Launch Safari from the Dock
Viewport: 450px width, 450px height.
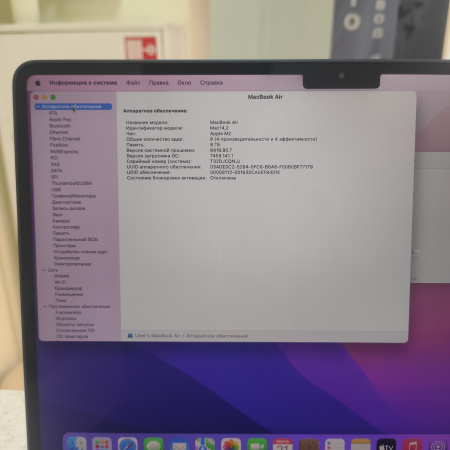point(128,444)
